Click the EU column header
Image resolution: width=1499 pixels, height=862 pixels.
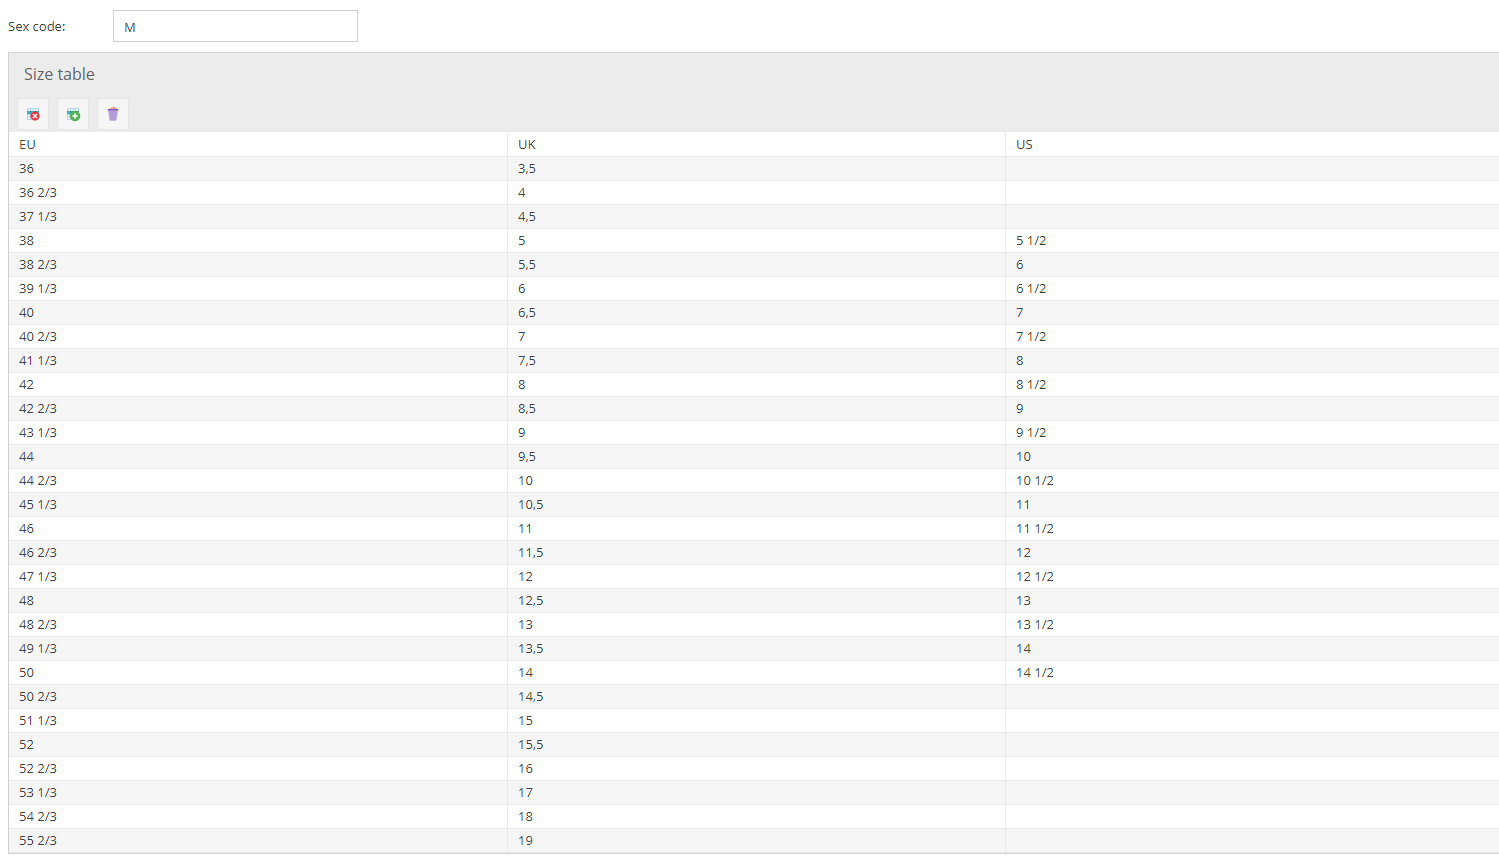(258, 144)
